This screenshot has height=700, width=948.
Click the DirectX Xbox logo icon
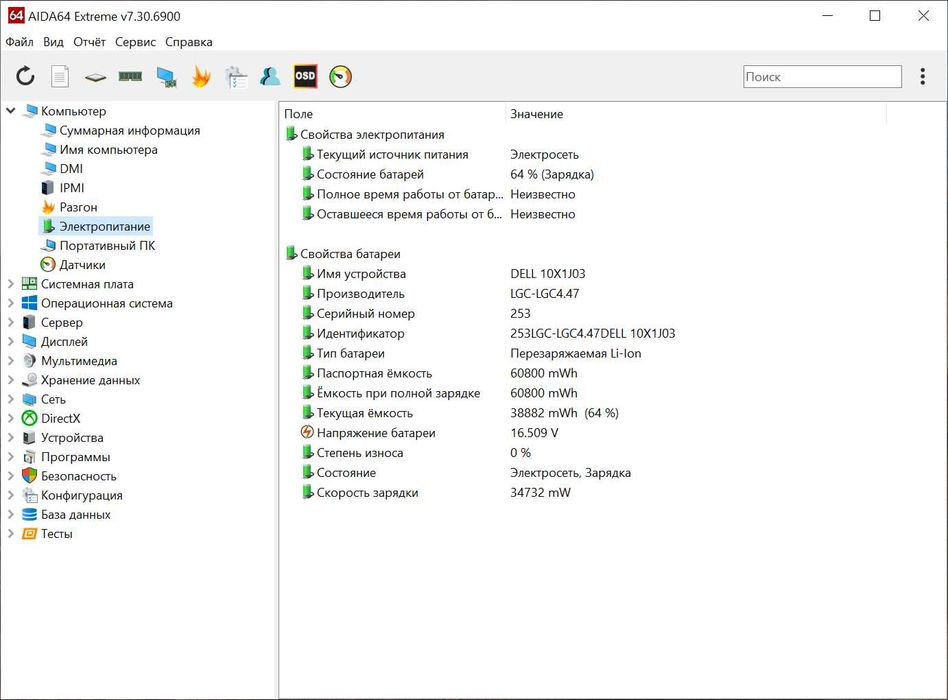tap(29, 418)
